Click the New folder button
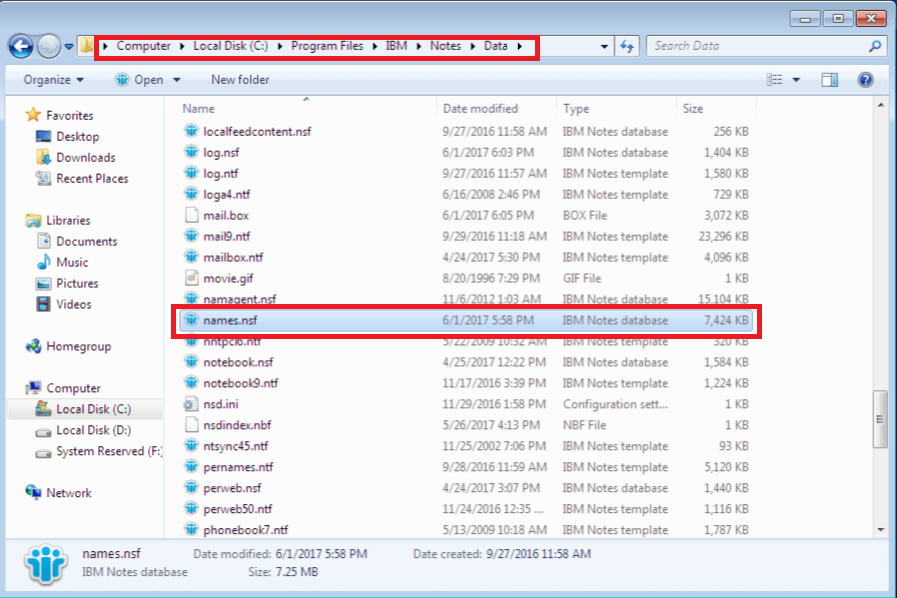 [x=240, y=80]
